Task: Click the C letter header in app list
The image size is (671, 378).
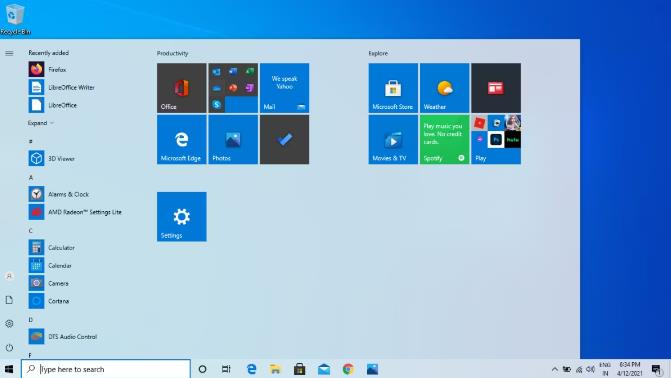Action: pos(31,230)
